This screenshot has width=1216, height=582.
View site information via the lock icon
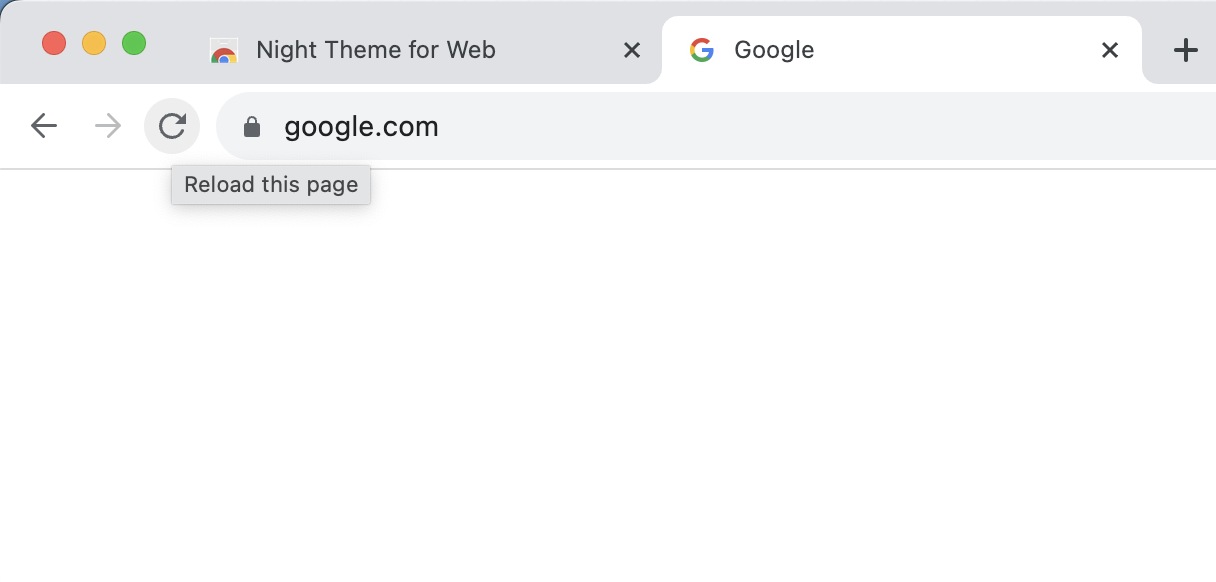[x=252, y=127]
